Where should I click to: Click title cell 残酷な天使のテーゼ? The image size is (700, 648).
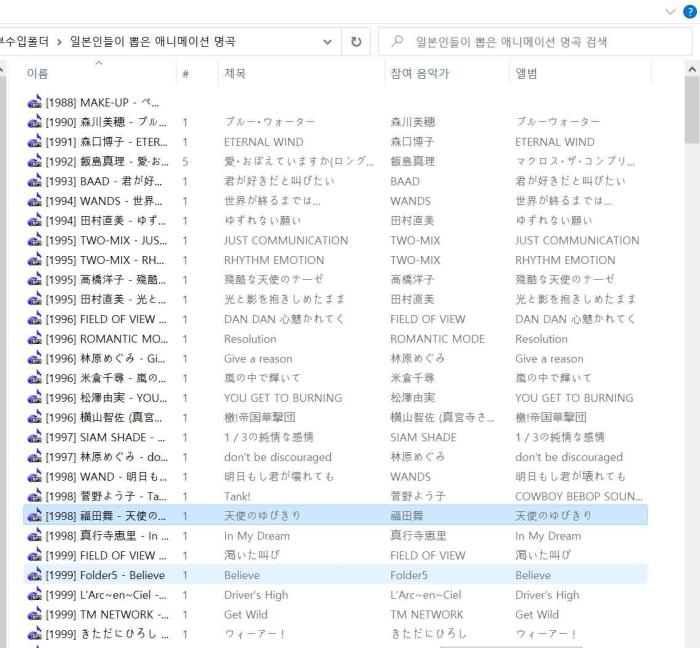[274, 279]
